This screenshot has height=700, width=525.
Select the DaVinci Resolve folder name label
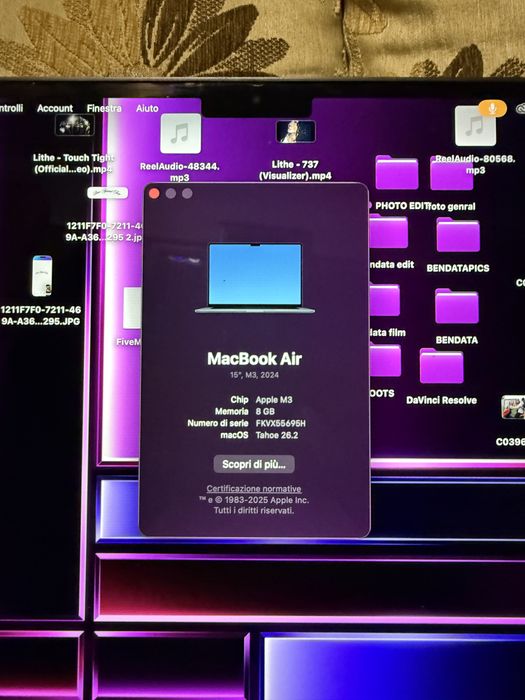(x=441, y=400)
